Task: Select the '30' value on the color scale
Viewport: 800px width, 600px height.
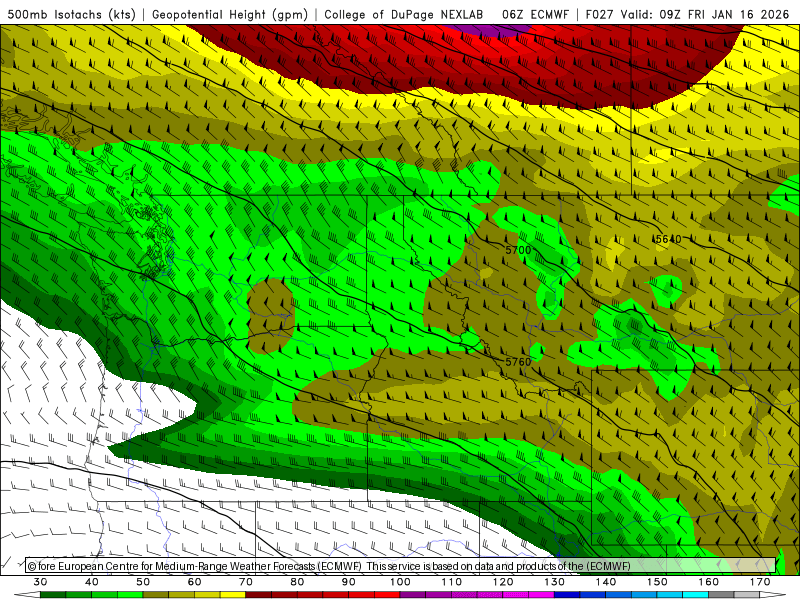Action: point(40,582)
